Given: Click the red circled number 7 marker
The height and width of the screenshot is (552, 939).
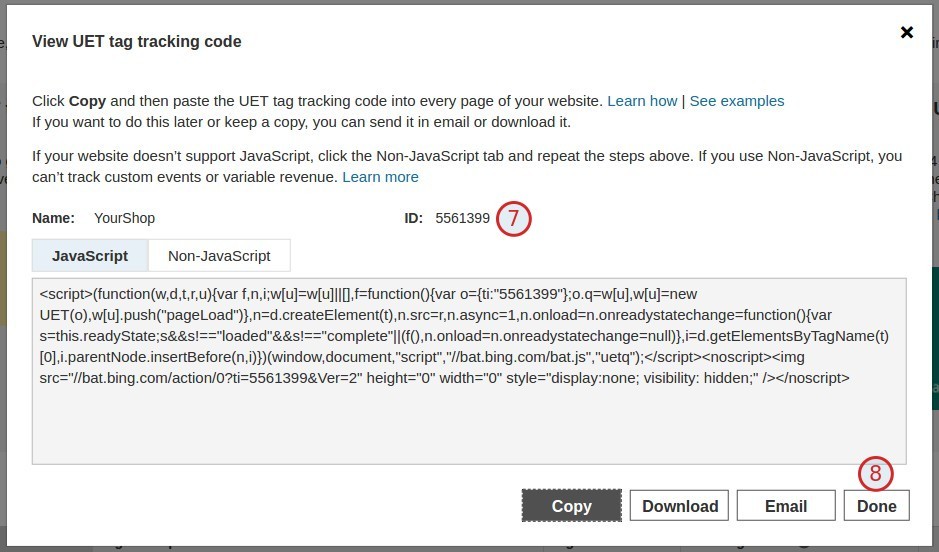Looking at the screenshot, I should point(513,218).
